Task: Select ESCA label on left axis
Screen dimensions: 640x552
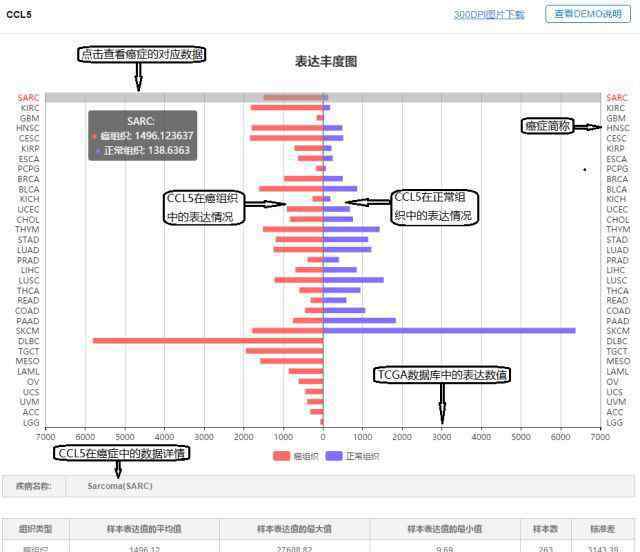Action: [x=29, y=159]
